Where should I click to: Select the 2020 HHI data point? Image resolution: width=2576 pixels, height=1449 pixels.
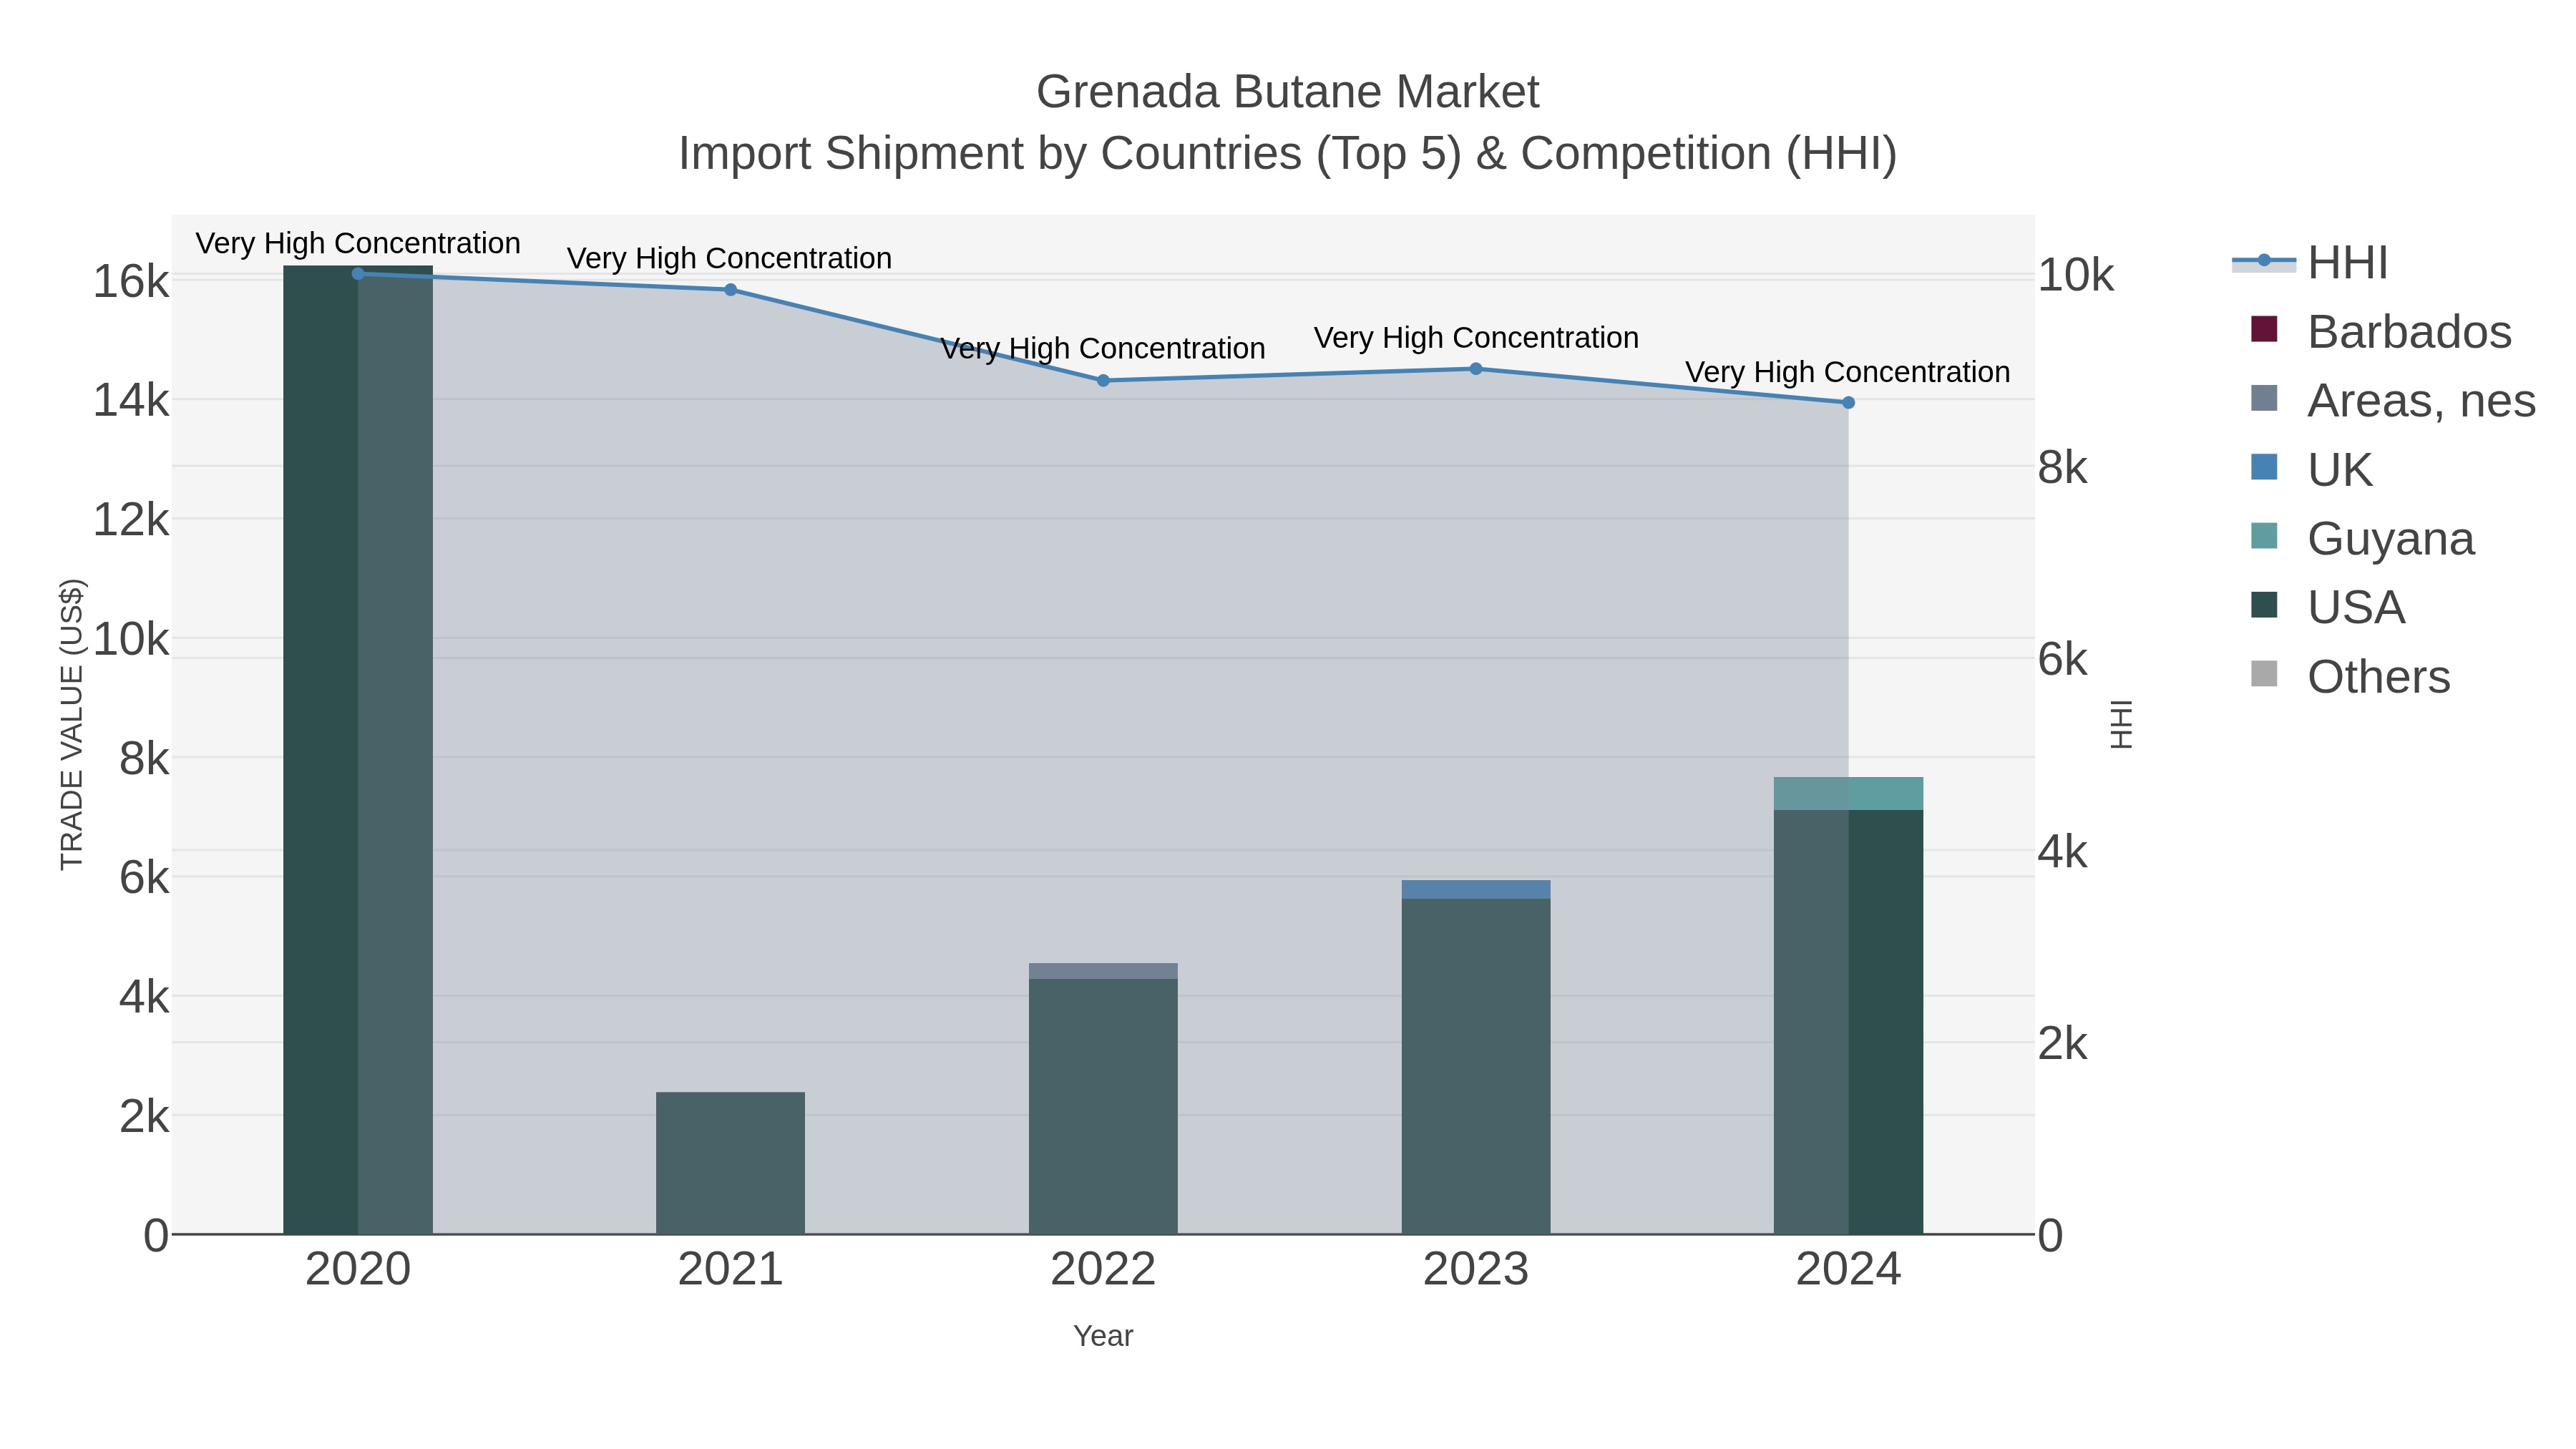358,274
